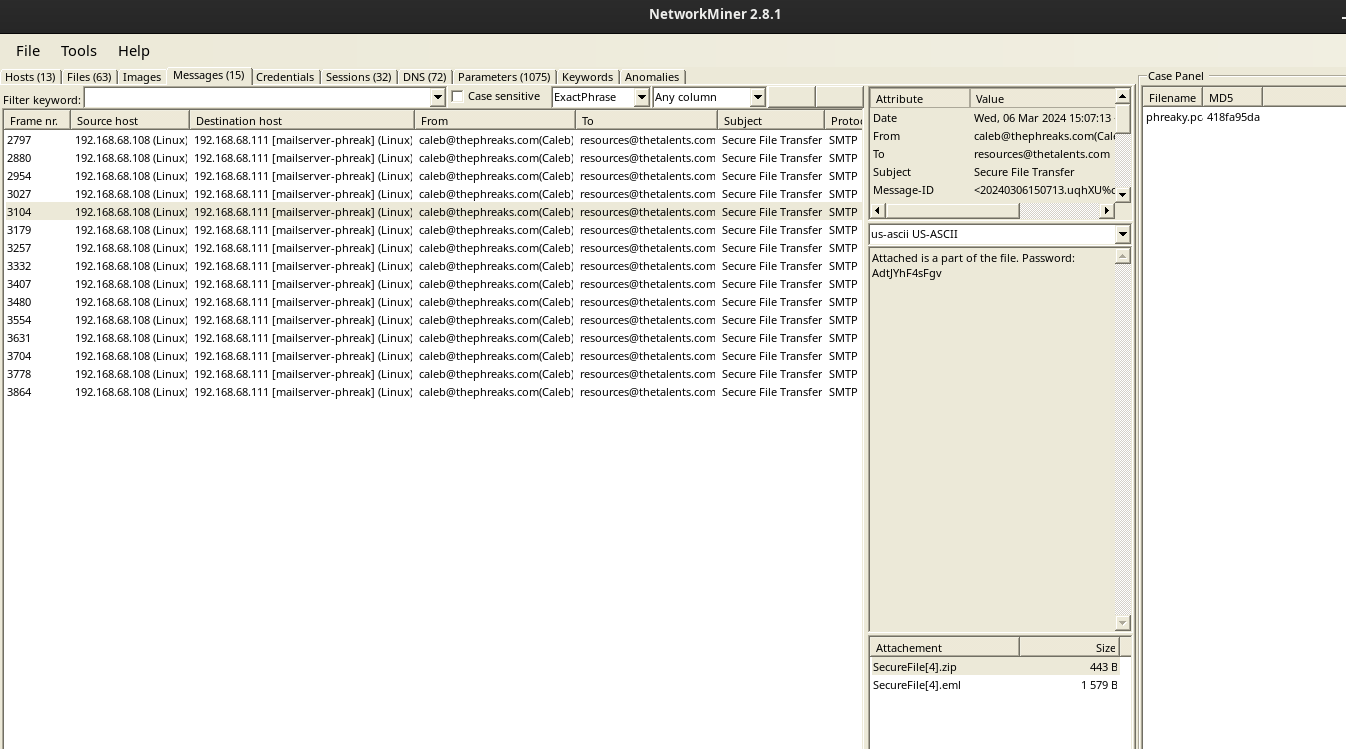Expand the Filter keyword history dropdown arrow

pyautogui.click(x=438, y=97)
